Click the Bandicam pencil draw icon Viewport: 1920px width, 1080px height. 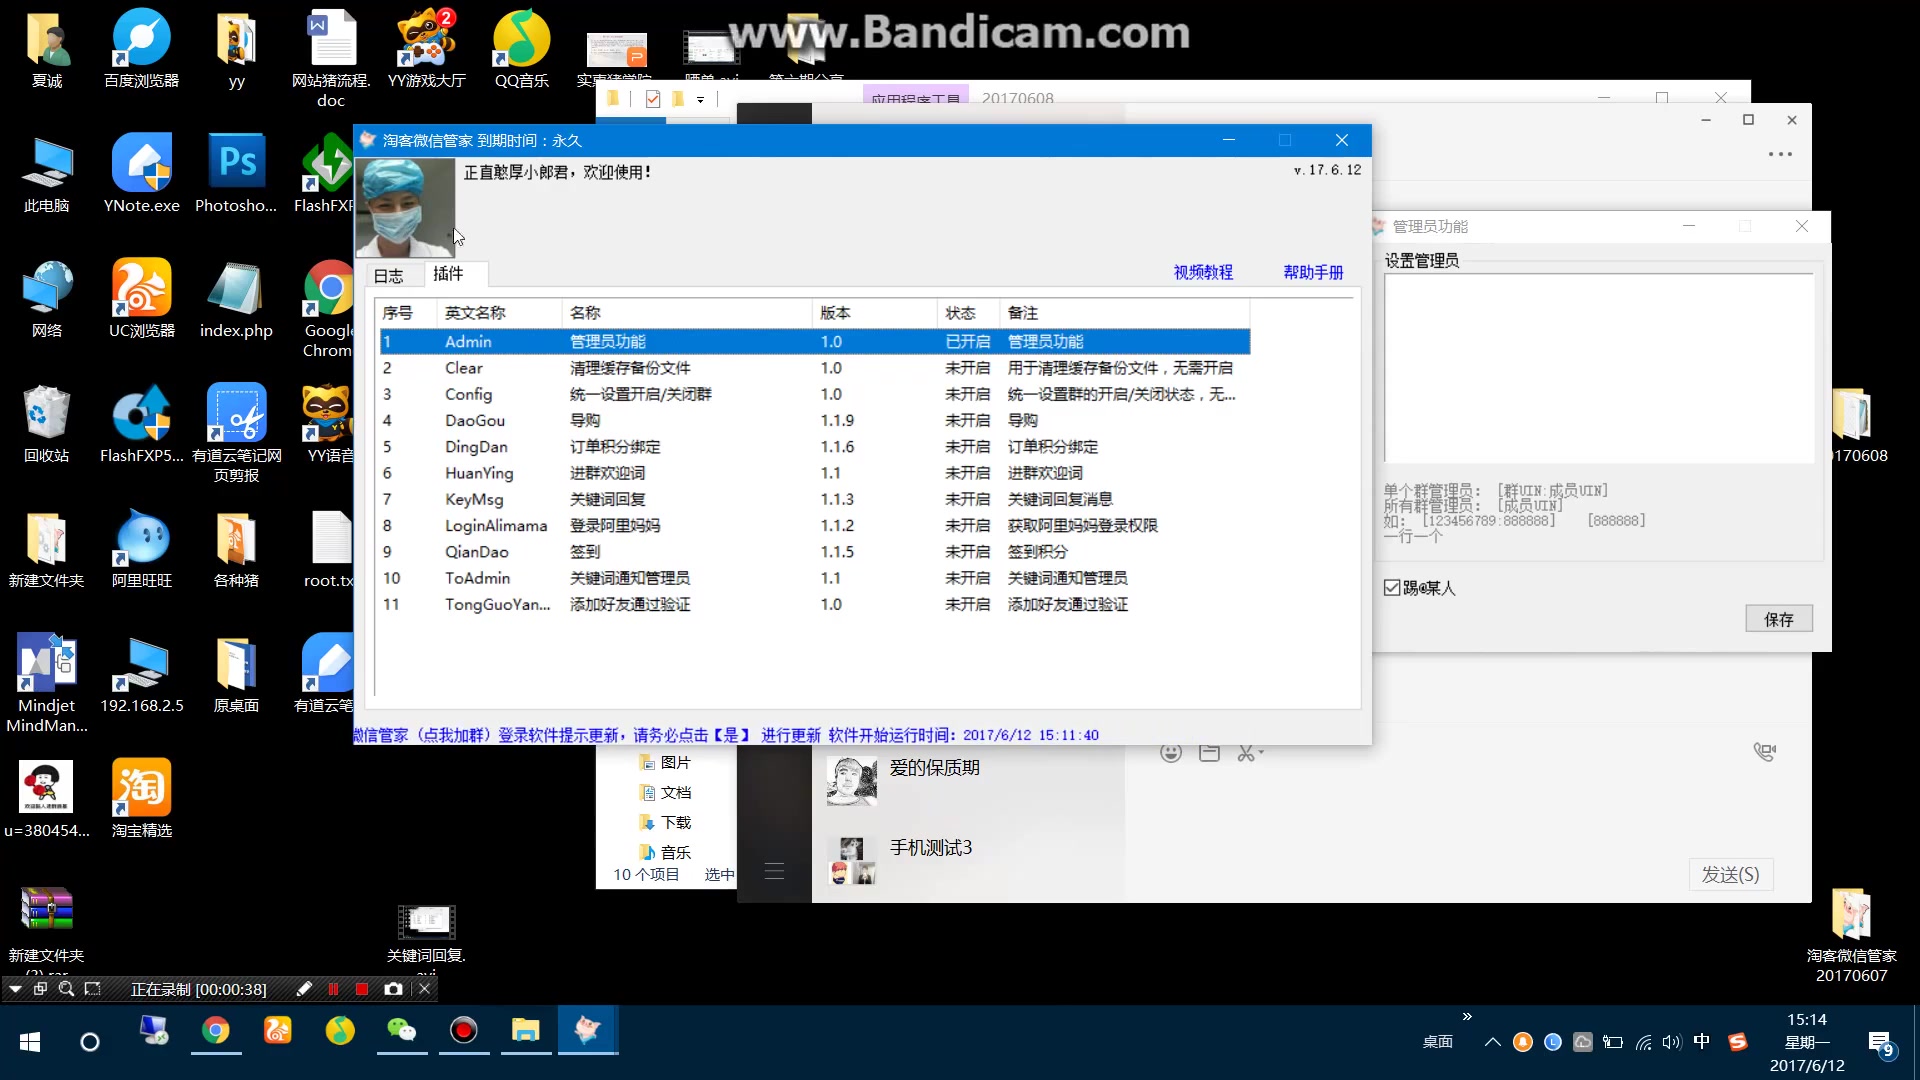point(304,989)
